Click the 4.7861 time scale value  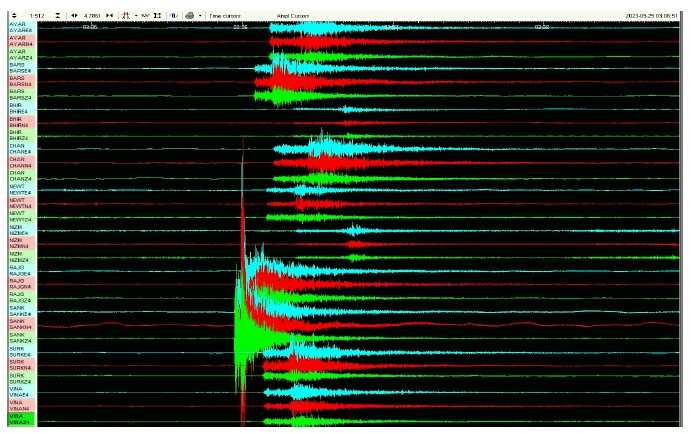point(91,16)
